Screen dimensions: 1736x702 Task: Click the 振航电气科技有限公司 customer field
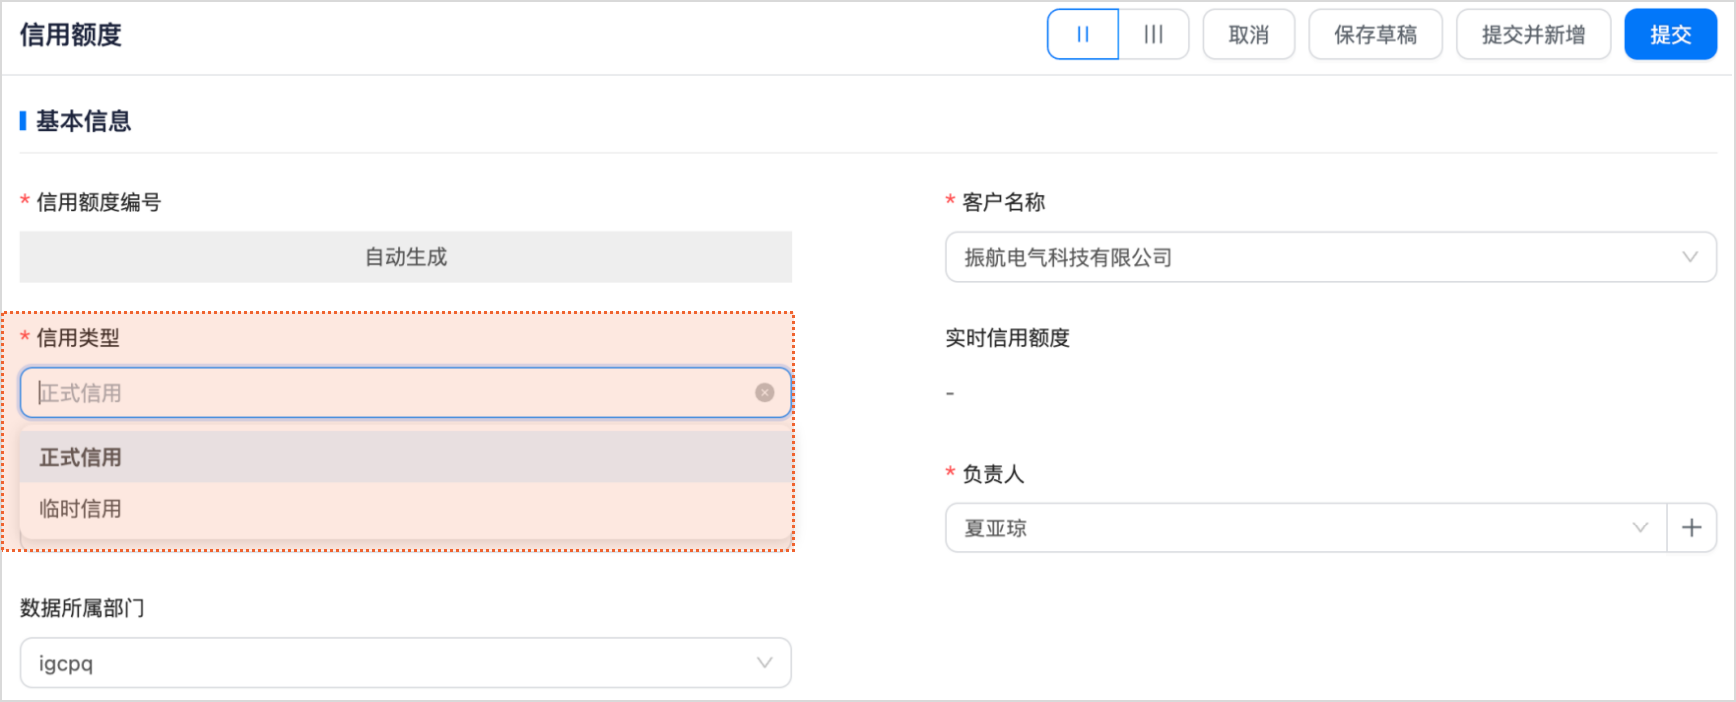1300,257
